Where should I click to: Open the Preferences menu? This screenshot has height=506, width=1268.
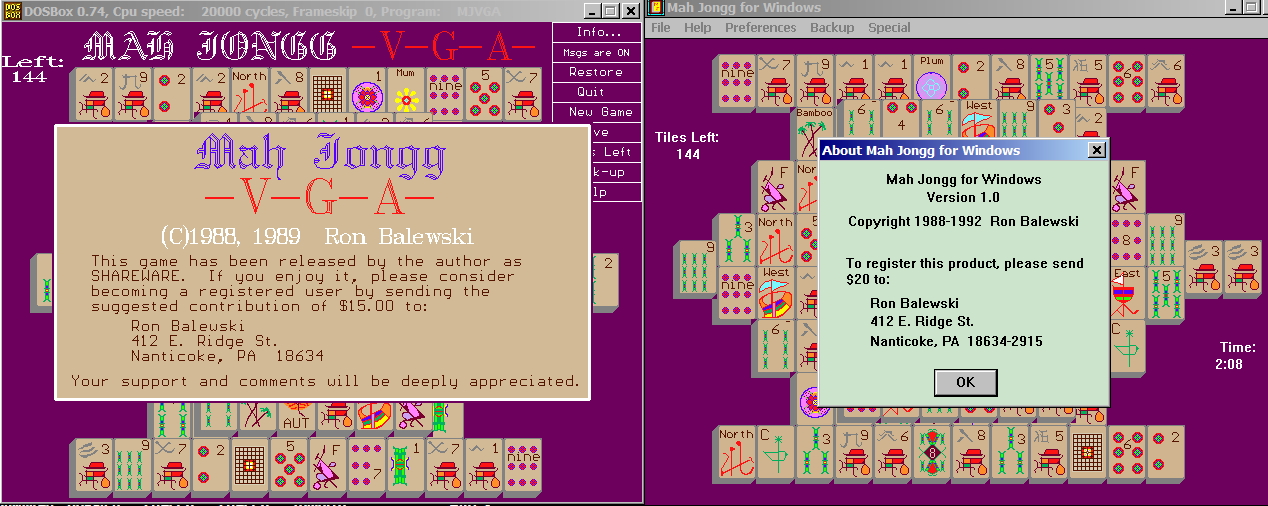coord(761,28)
